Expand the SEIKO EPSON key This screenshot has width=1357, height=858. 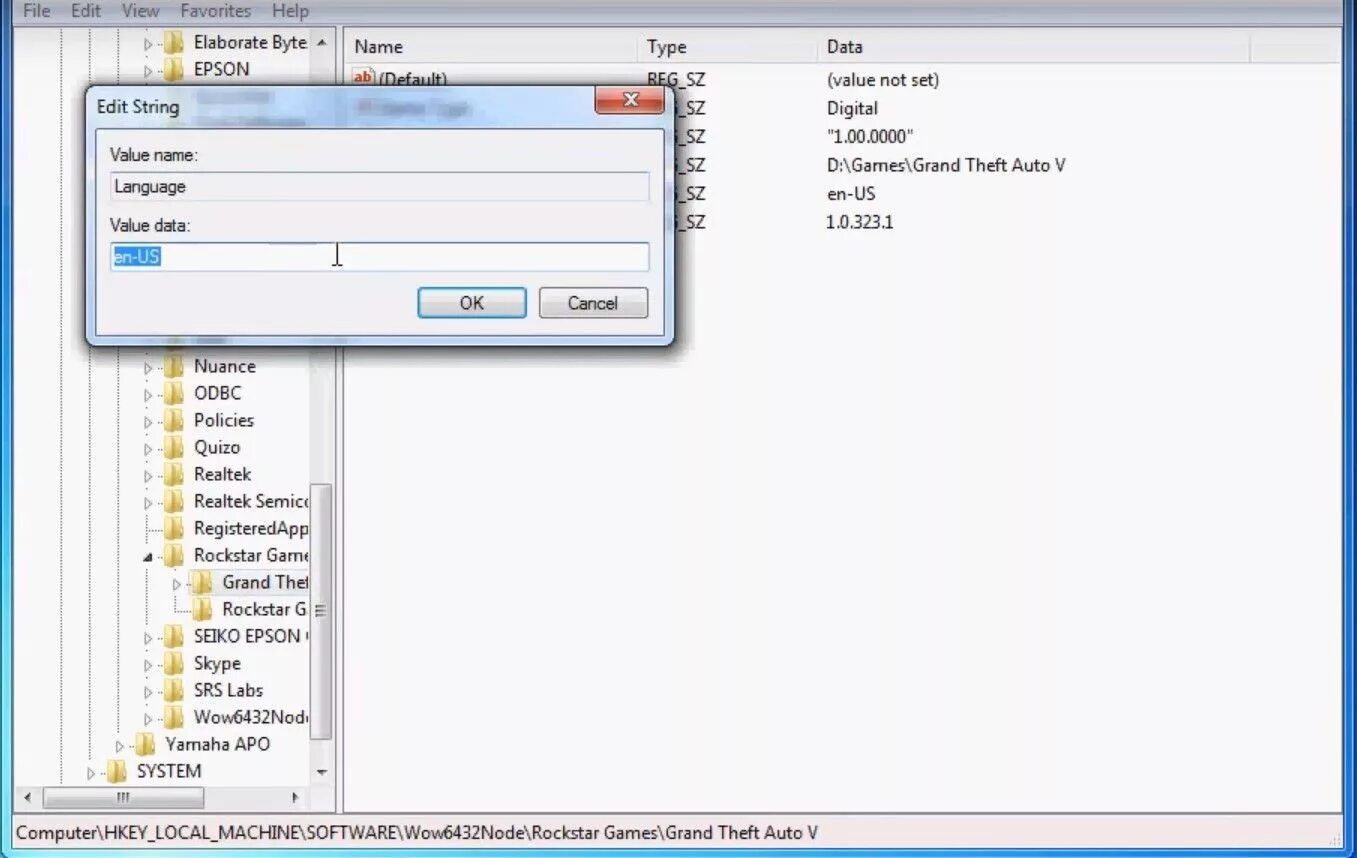click(x=148, y=637)
